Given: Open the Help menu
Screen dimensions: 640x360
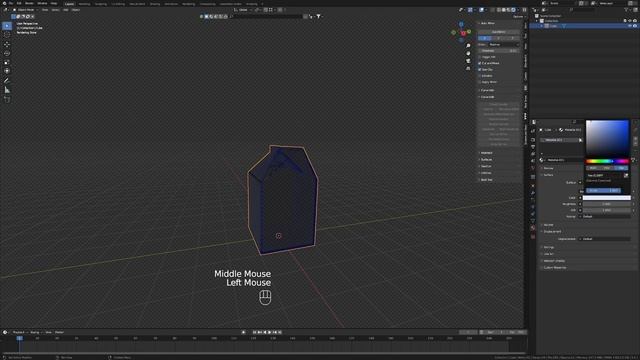Looking at the screenshot, I should click(x=54, y=3).
